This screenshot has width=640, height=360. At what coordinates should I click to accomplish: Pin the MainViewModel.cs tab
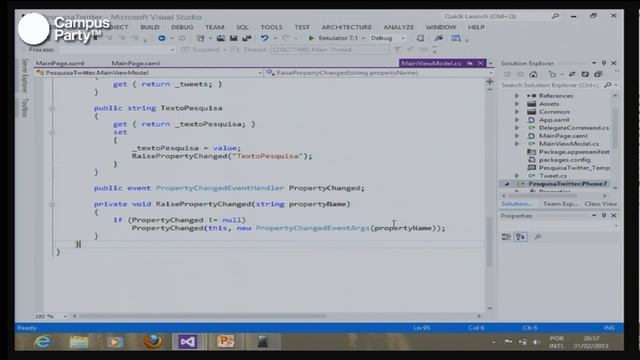click(x=470, y=63)
